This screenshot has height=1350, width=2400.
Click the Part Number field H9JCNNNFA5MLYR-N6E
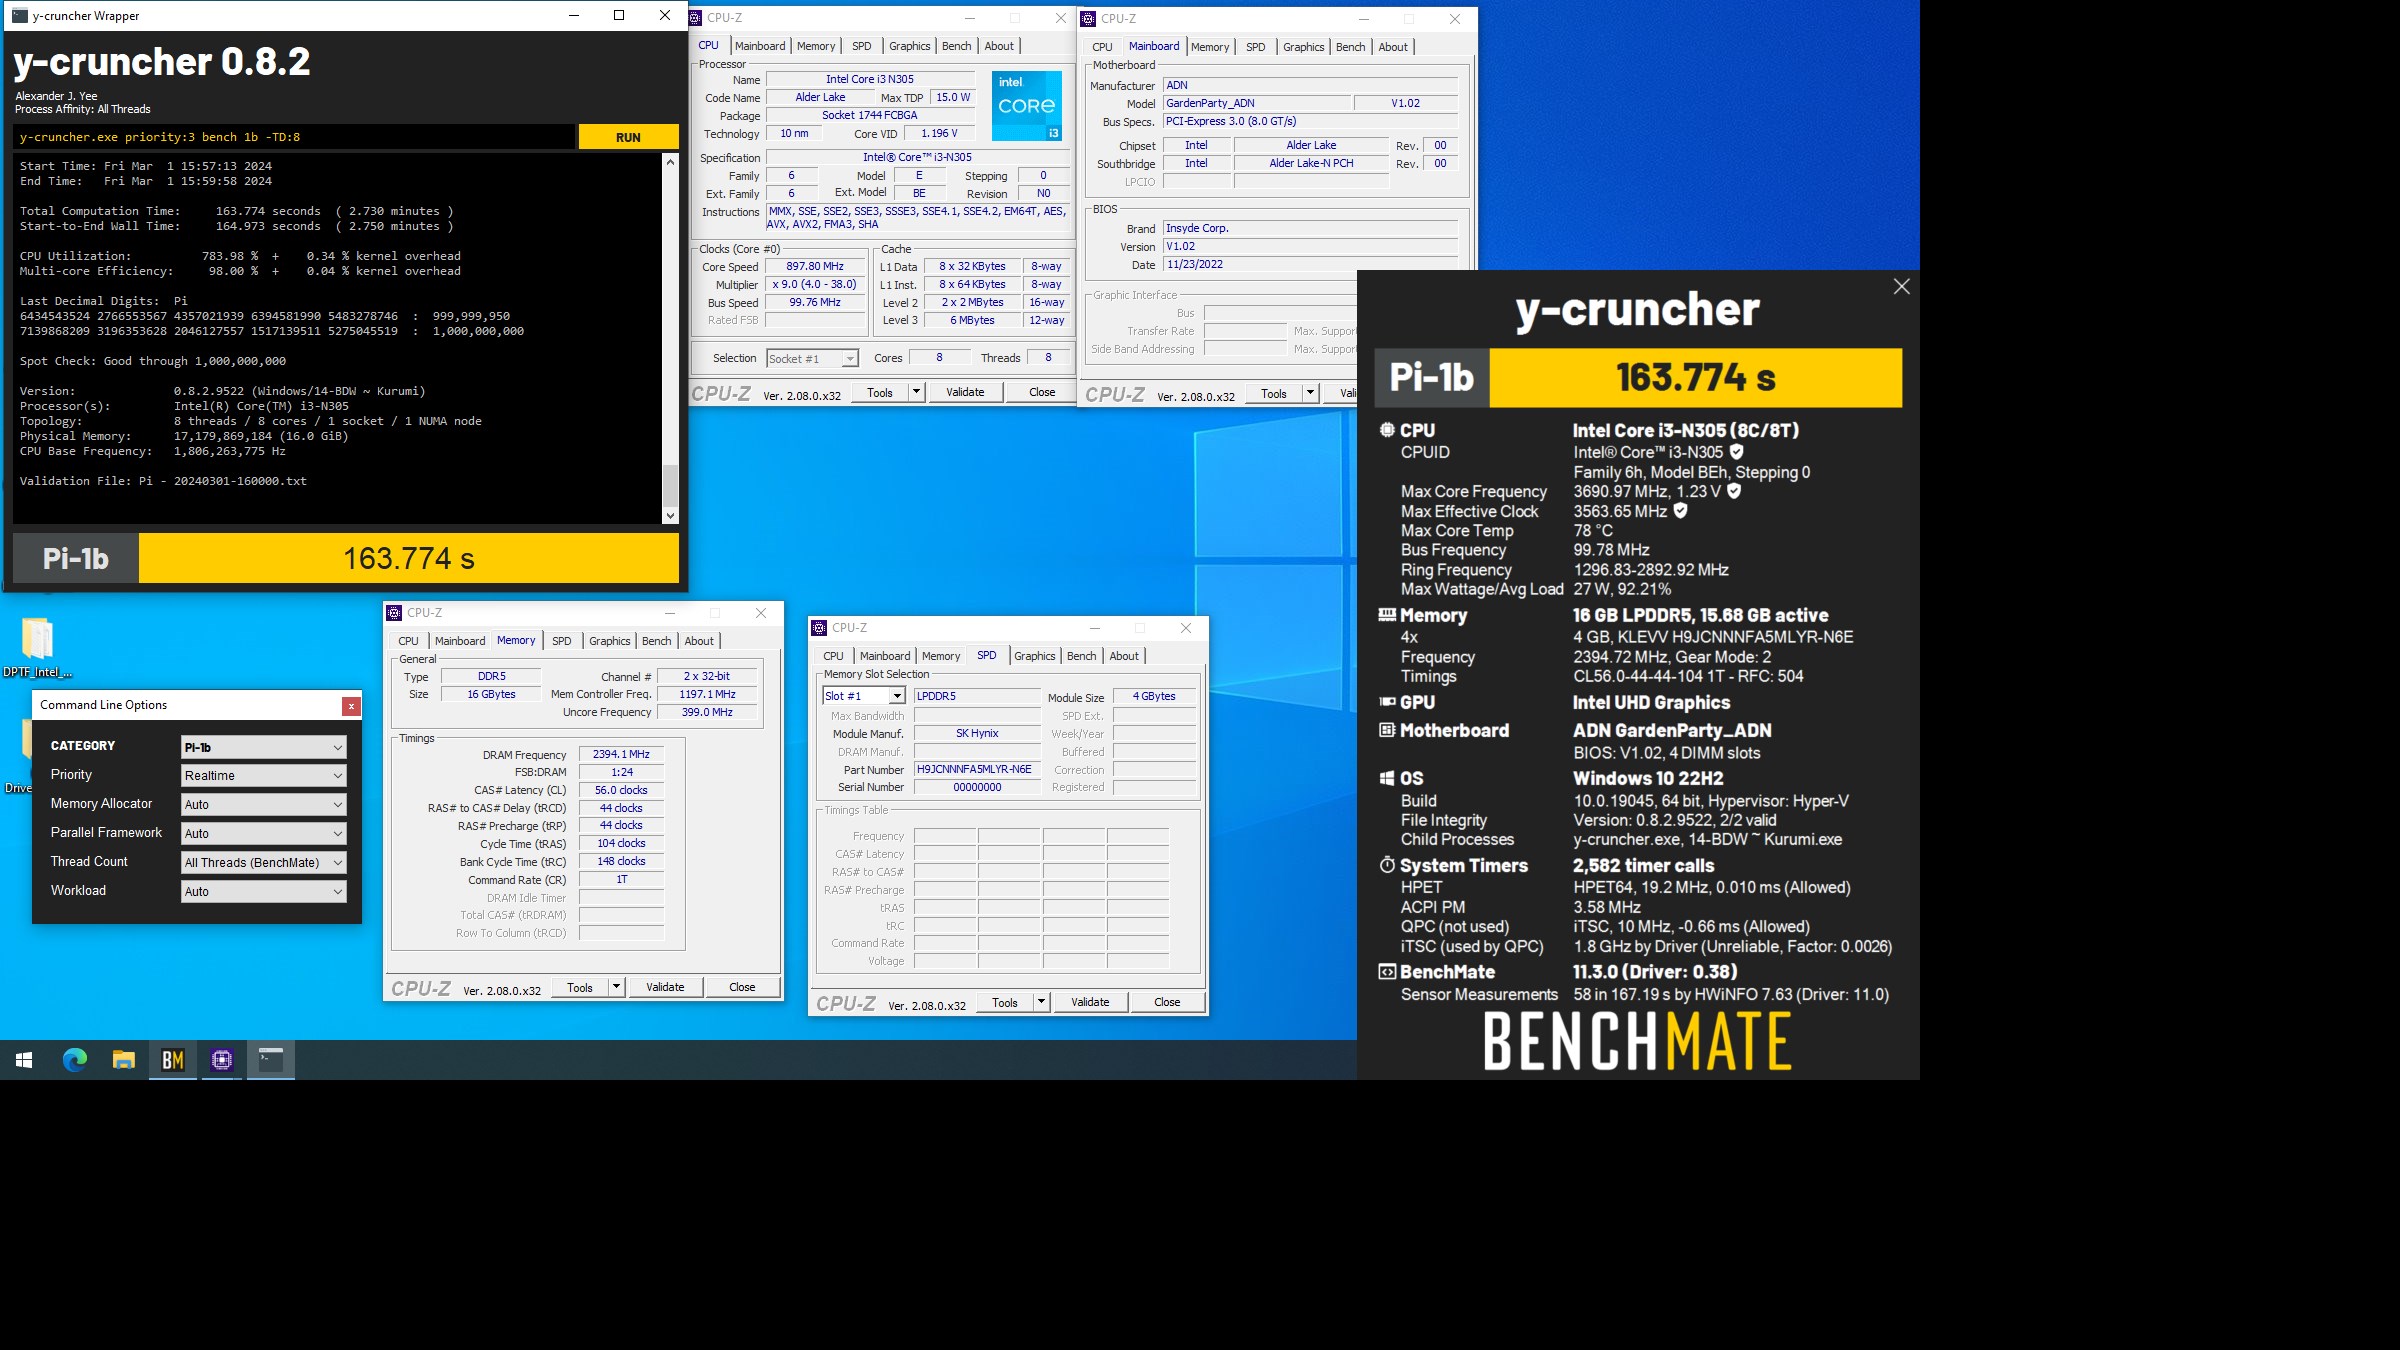[x=977, y=769]
